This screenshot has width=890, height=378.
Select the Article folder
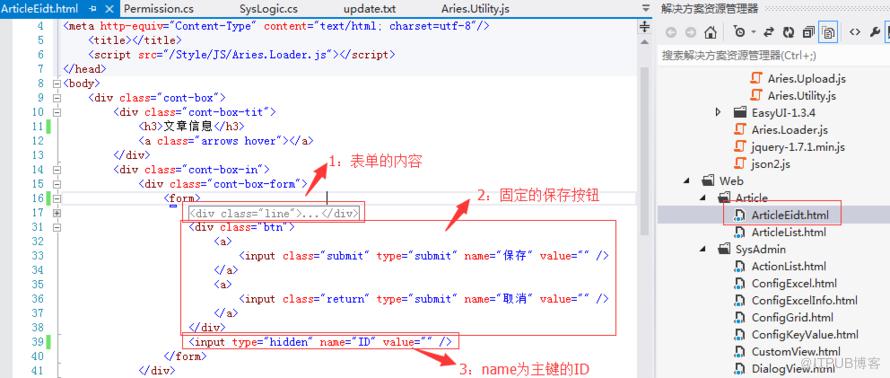pos(751,198)
